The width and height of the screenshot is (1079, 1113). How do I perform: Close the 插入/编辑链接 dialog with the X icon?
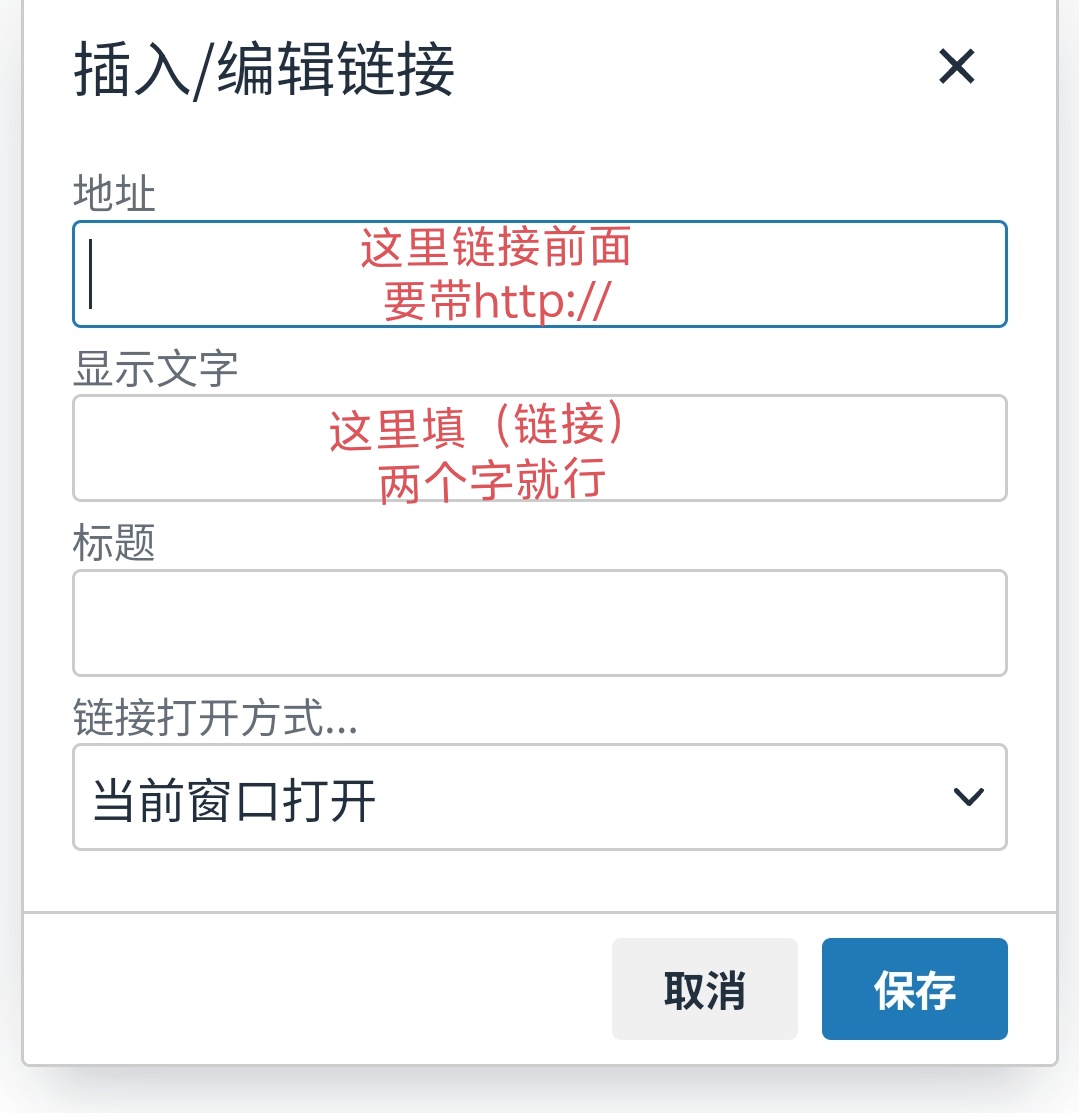click(x=956, y=68)
